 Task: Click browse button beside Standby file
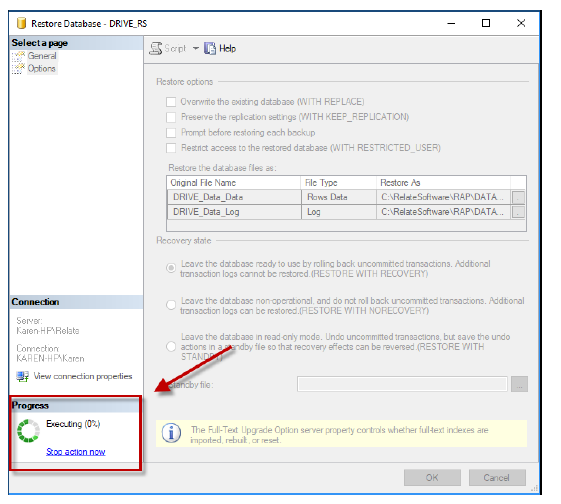click(x=519, y=384)
